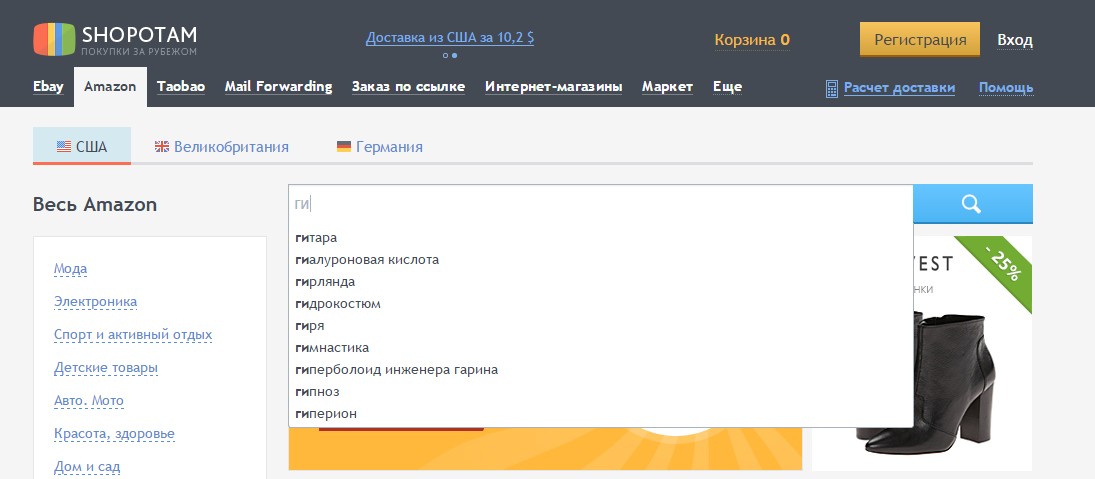
Task: Open the Корзина cart
Action: [752, 40]
